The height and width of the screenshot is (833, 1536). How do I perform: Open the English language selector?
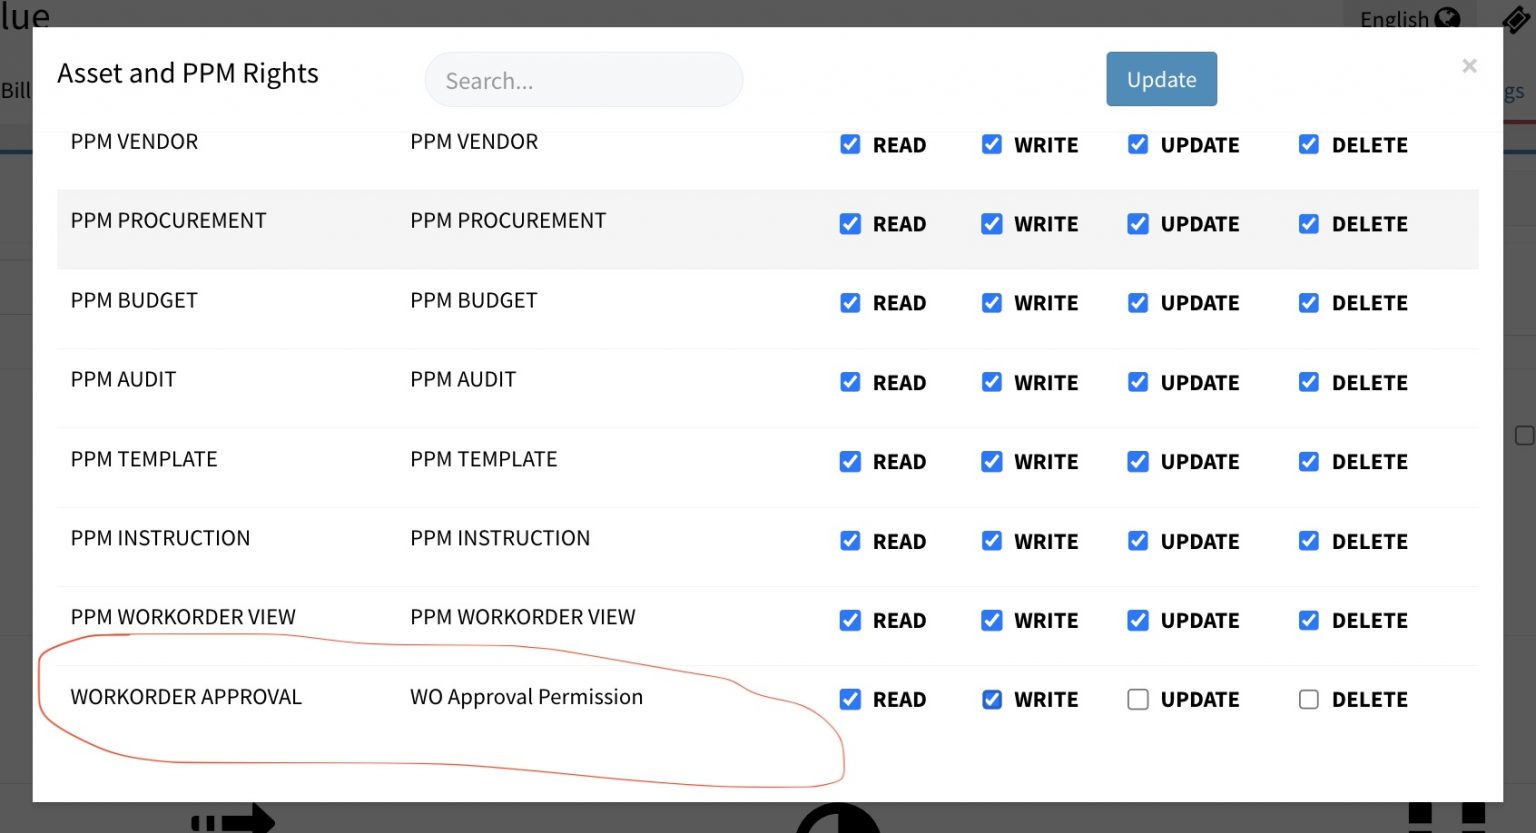[x=1409, y=18]
